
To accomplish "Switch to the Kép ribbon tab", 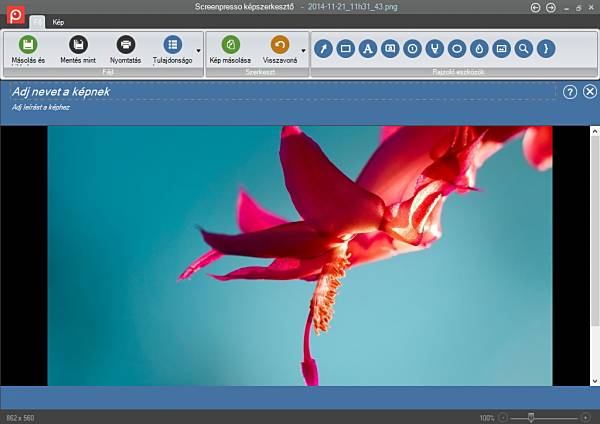I will pos(58,21).
